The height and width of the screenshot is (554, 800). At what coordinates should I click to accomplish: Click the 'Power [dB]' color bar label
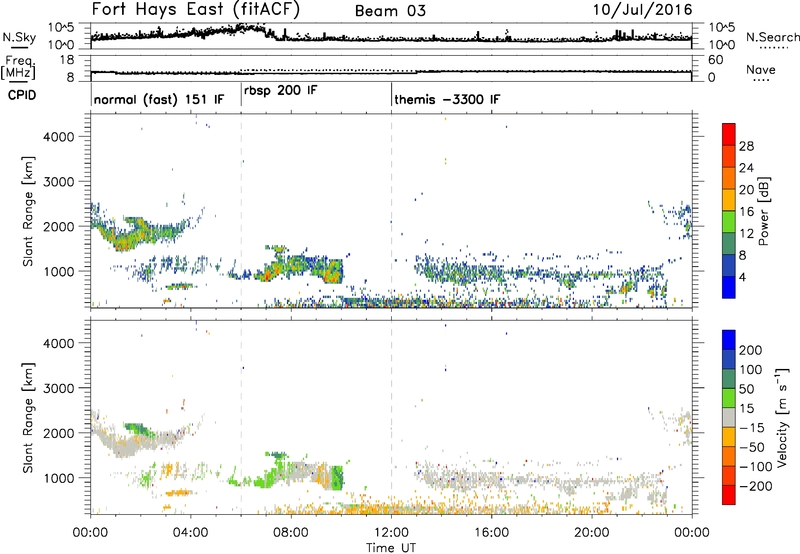point(764,211)
